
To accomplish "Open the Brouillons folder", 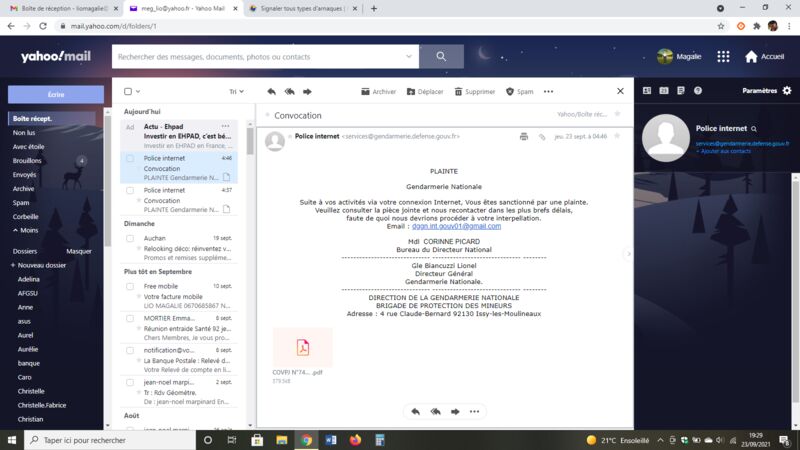I will [x=27, y=161].
